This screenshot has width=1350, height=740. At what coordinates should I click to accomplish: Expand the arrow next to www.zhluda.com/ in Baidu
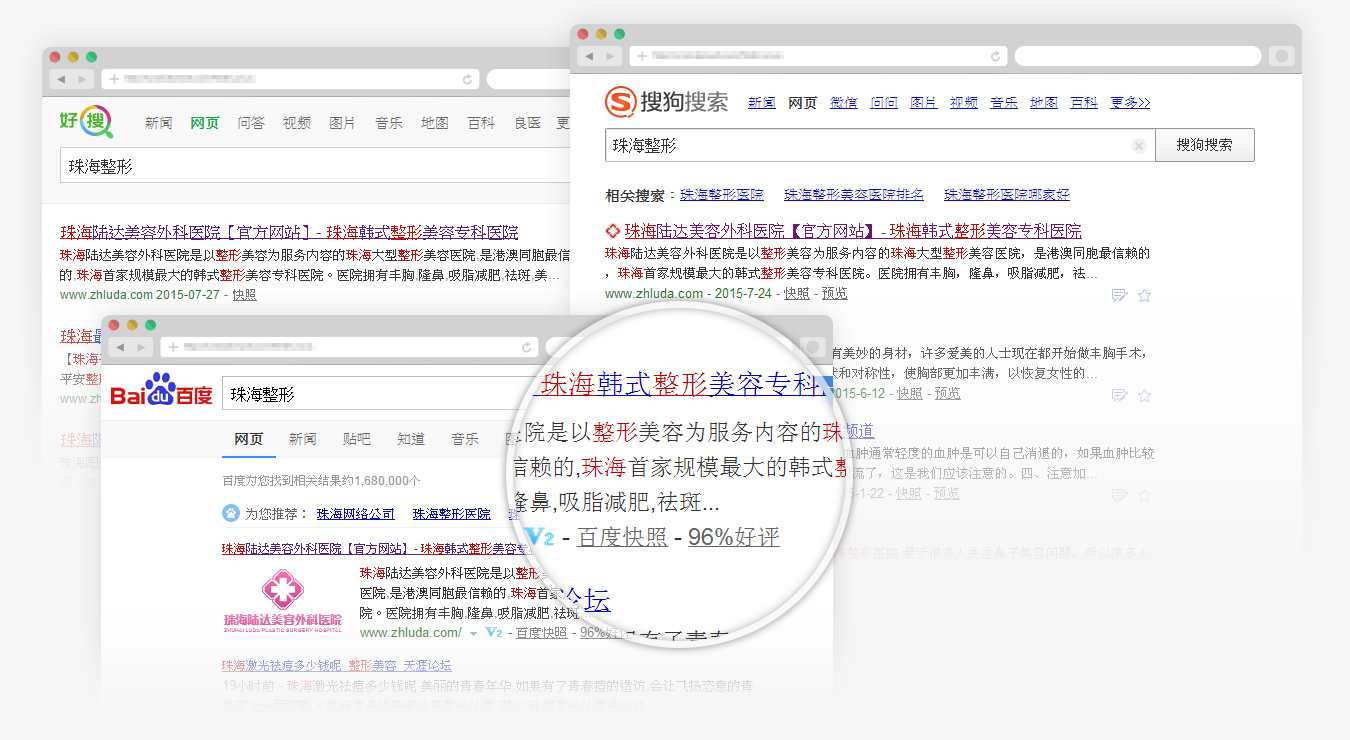tap(473, 634)
